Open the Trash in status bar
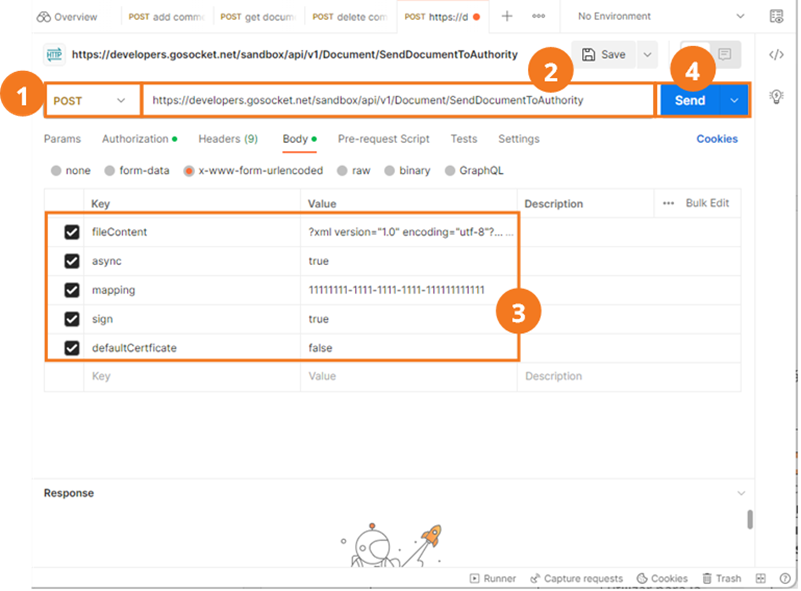 coord(721,578)
